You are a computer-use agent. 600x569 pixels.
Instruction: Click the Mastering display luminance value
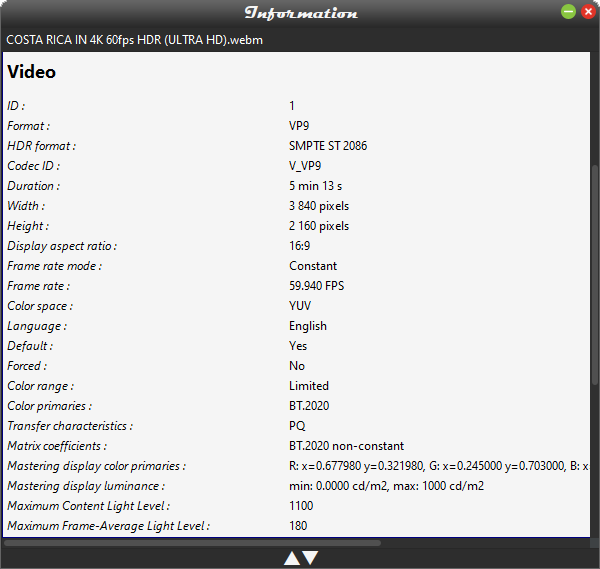386,486
